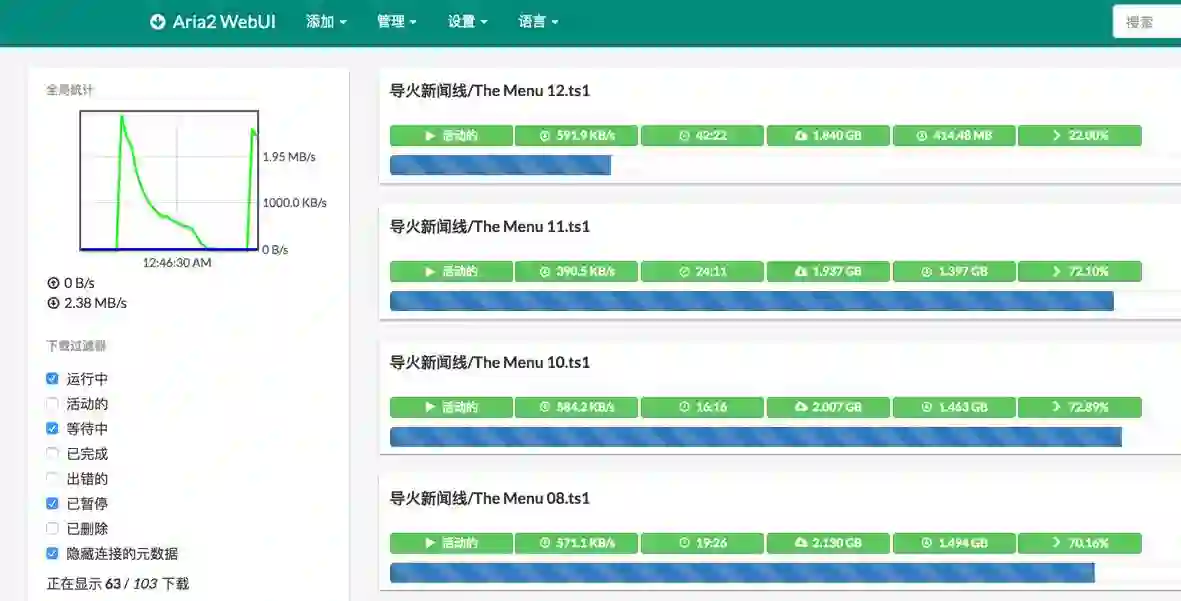Viewport: 1181px width, 601px height.
Task: Focus the 搜索 search field
Action: click(1147, 22)
